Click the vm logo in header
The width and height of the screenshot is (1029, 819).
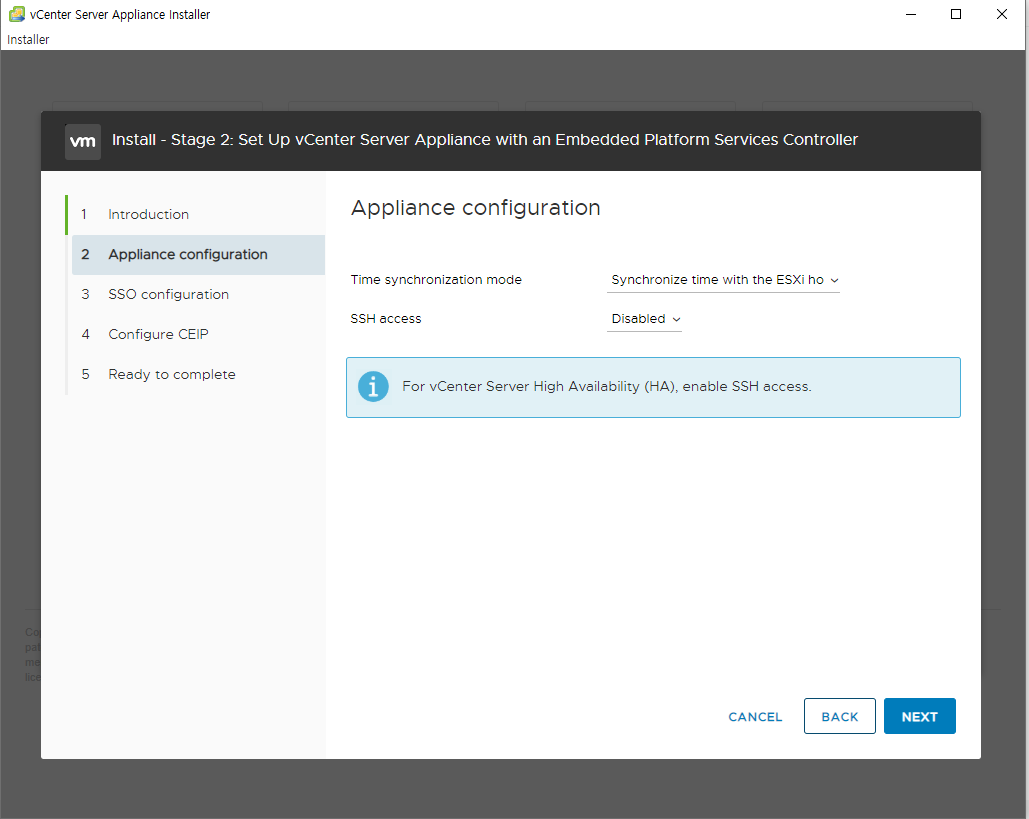pos(83,141)
